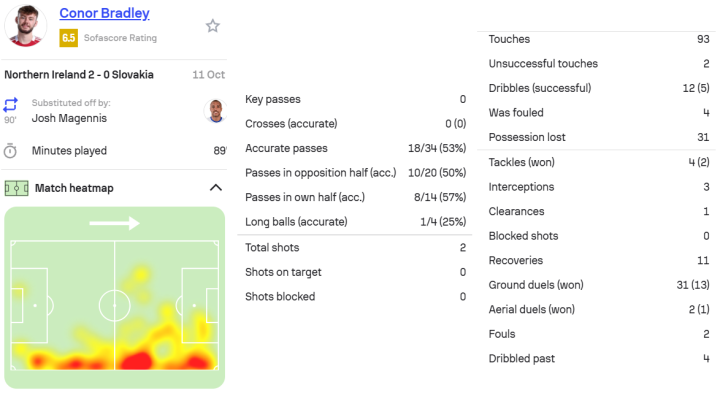720x393 pixels.
Task: Click the Josh Magennis name
Action: (69, 118)
